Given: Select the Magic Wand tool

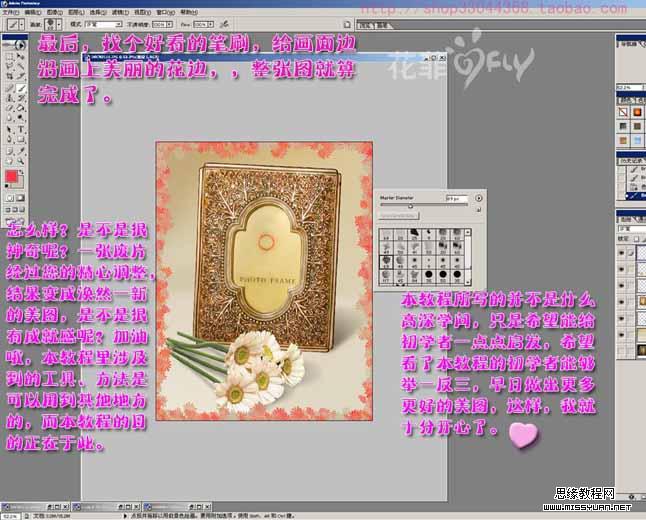Looking at the screenshot, I should [21, 66].
